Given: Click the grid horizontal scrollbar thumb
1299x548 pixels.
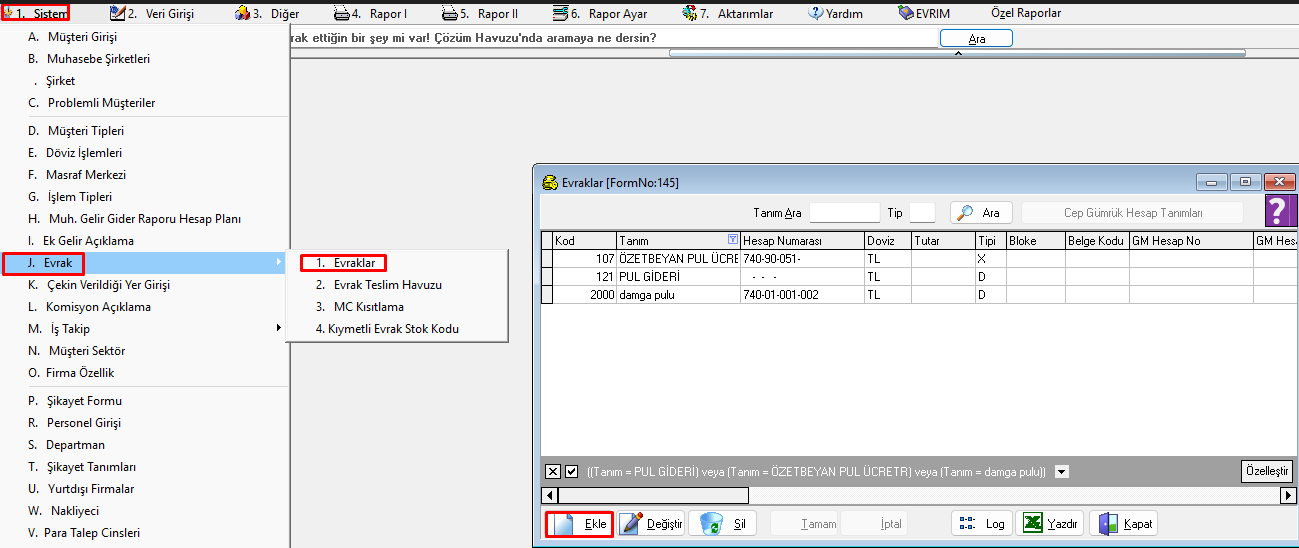Looking at the screenshot, I should [x=652, y=496].
